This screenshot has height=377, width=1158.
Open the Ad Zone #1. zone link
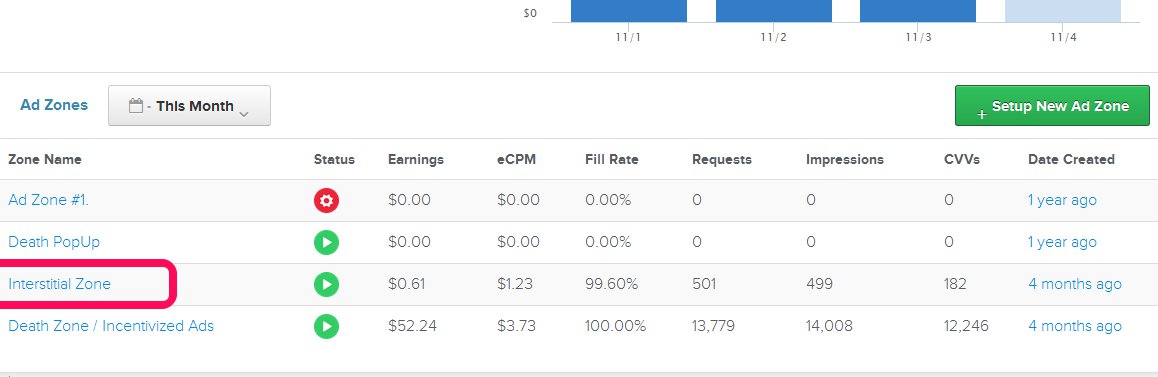coord(49,200)
